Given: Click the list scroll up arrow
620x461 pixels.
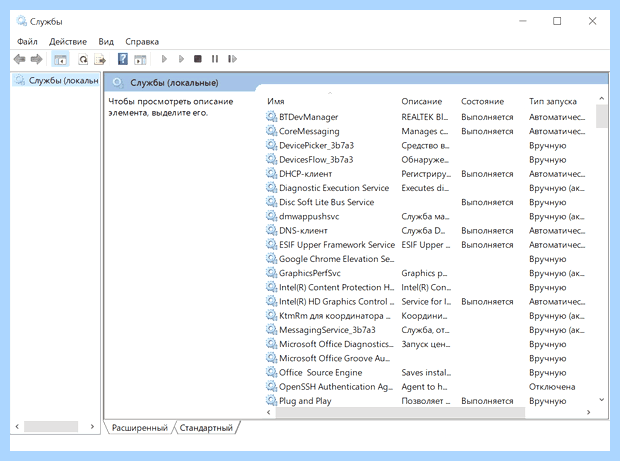Looking at the screenshot, I should (x=601, y=98).
